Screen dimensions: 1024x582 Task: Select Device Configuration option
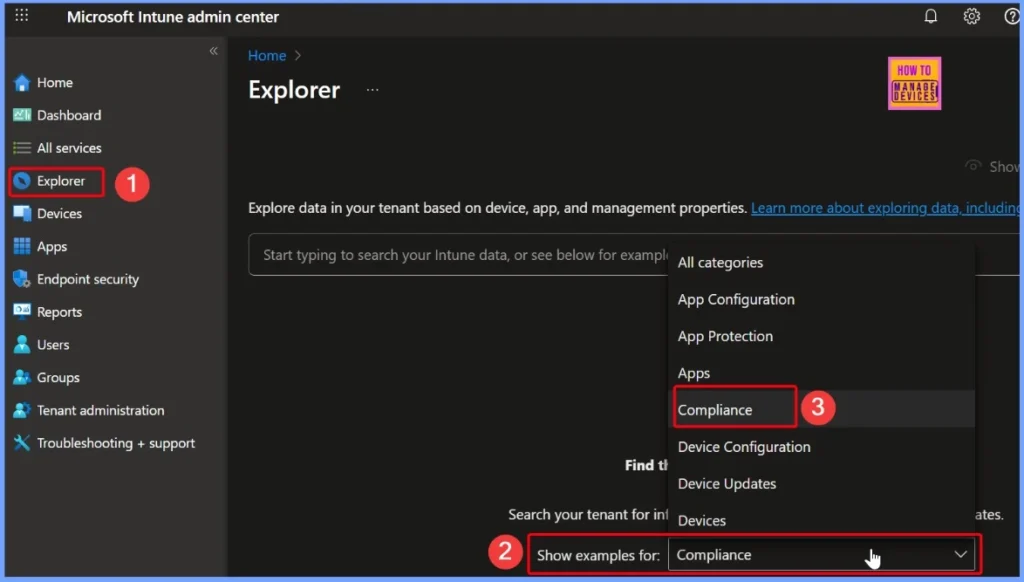(x=822, y=447)
